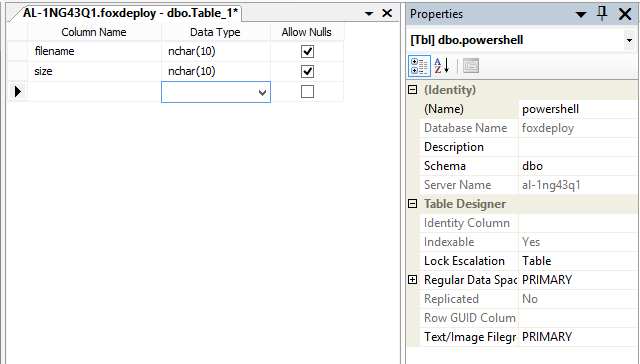Open the active documents list arrow

coord(369,14)
